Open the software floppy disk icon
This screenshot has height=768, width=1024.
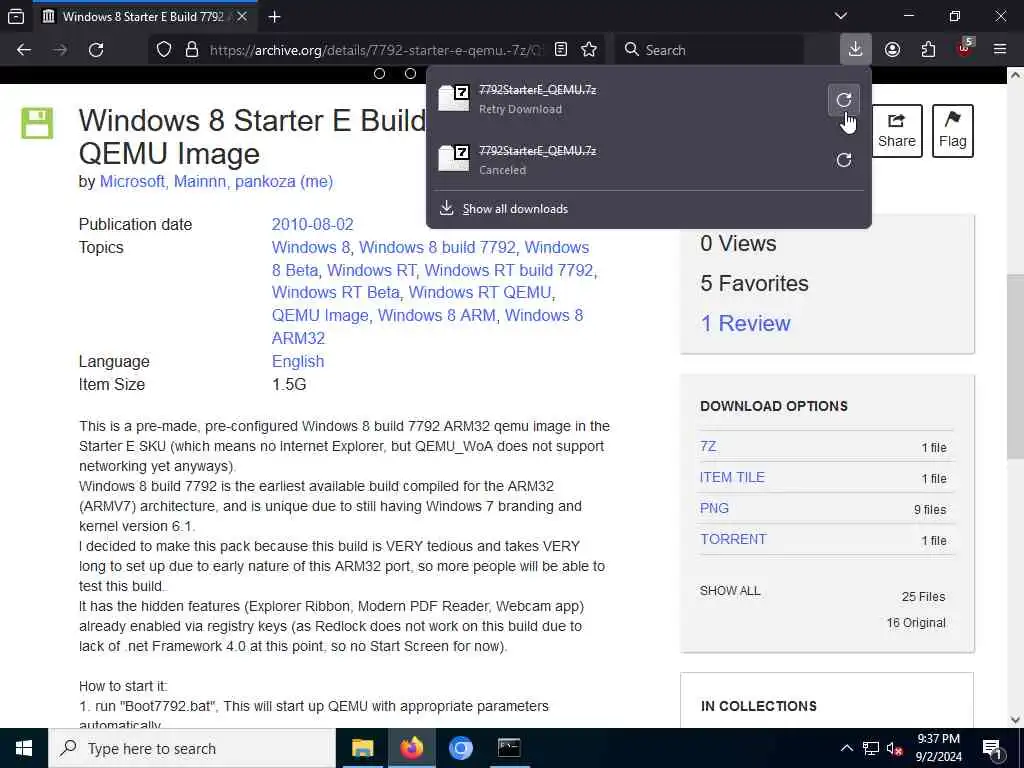click(37, 123)
